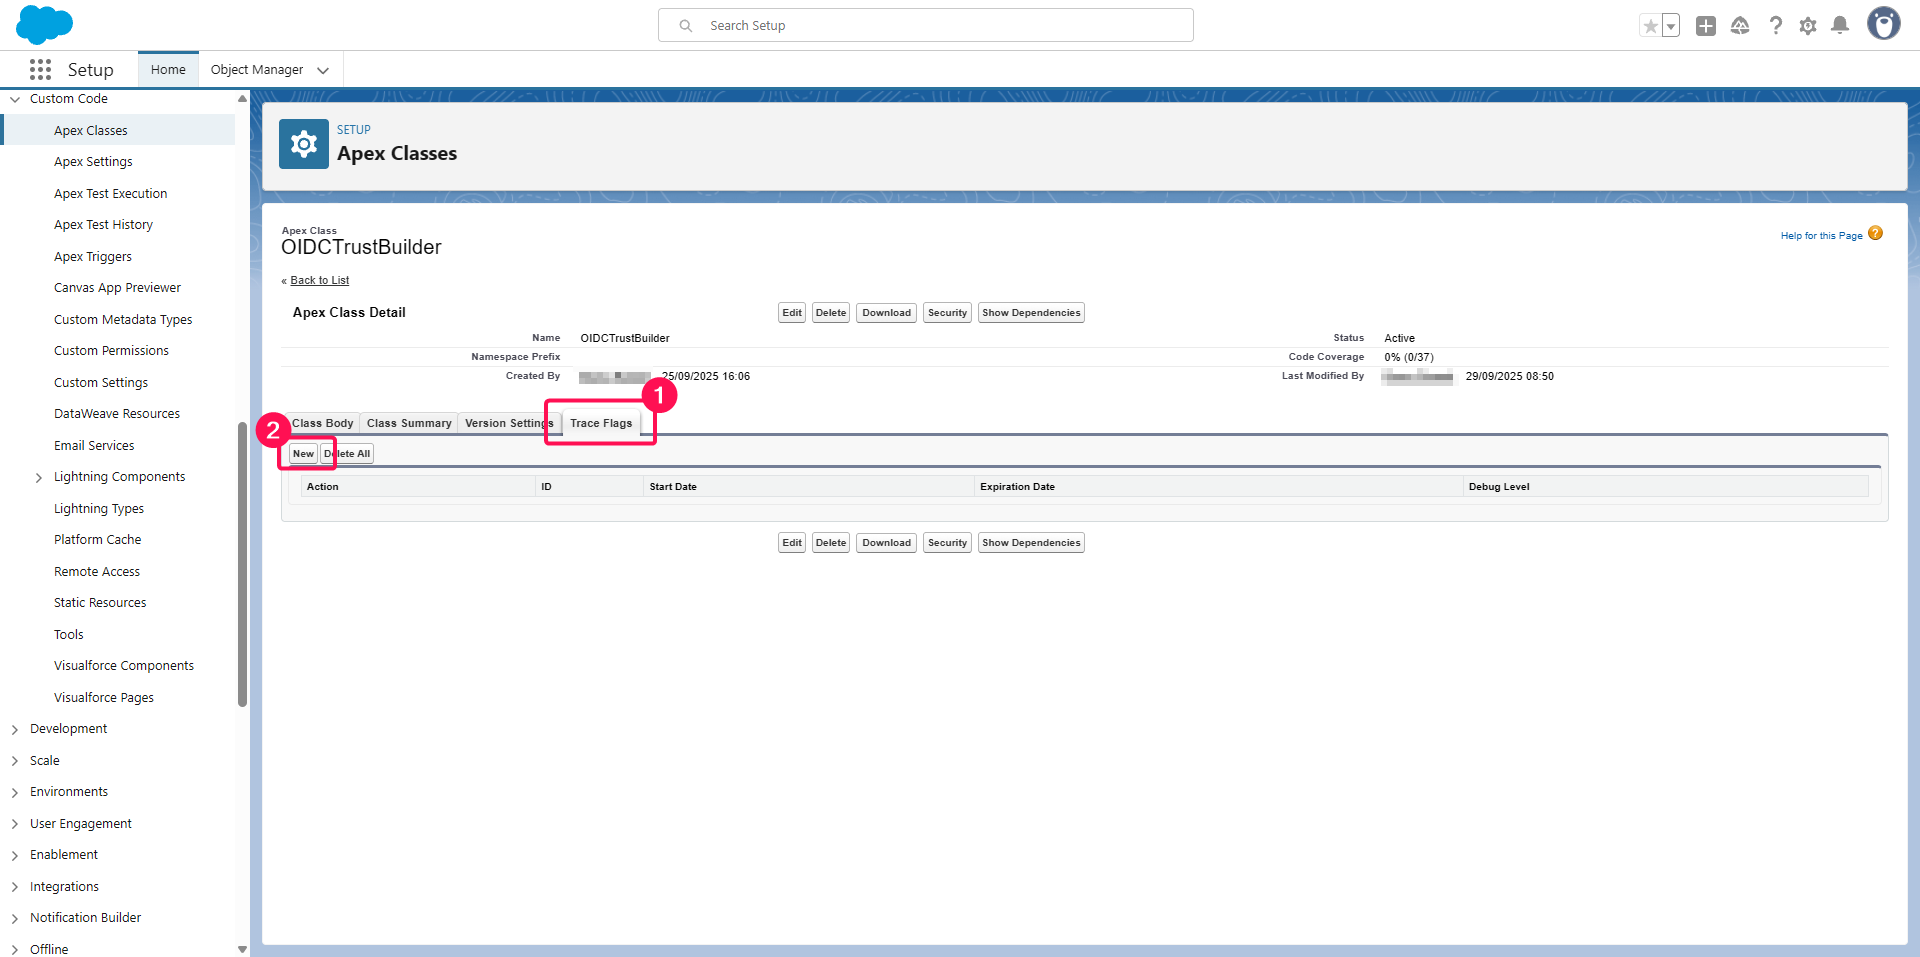The width and height of the screenshot is (1920, 957).
Task: Expand the Lightning Components tree item
Action: click(39, 478)
